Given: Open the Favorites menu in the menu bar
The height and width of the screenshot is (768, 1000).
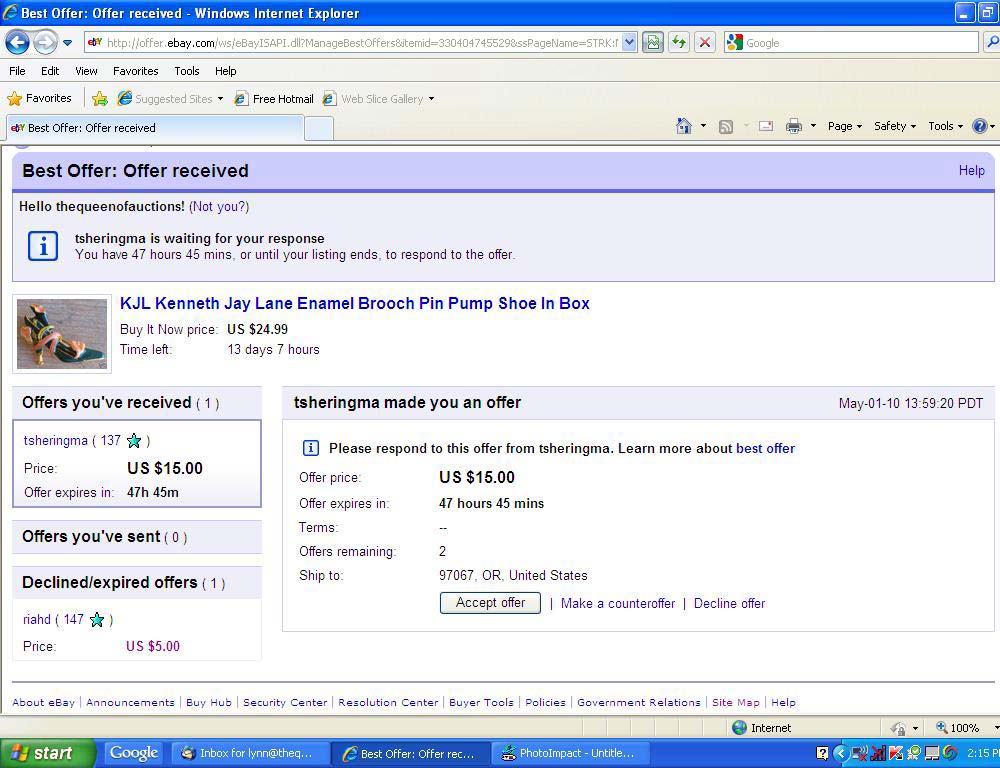Looking at the screenshot, I should (136, 71).
